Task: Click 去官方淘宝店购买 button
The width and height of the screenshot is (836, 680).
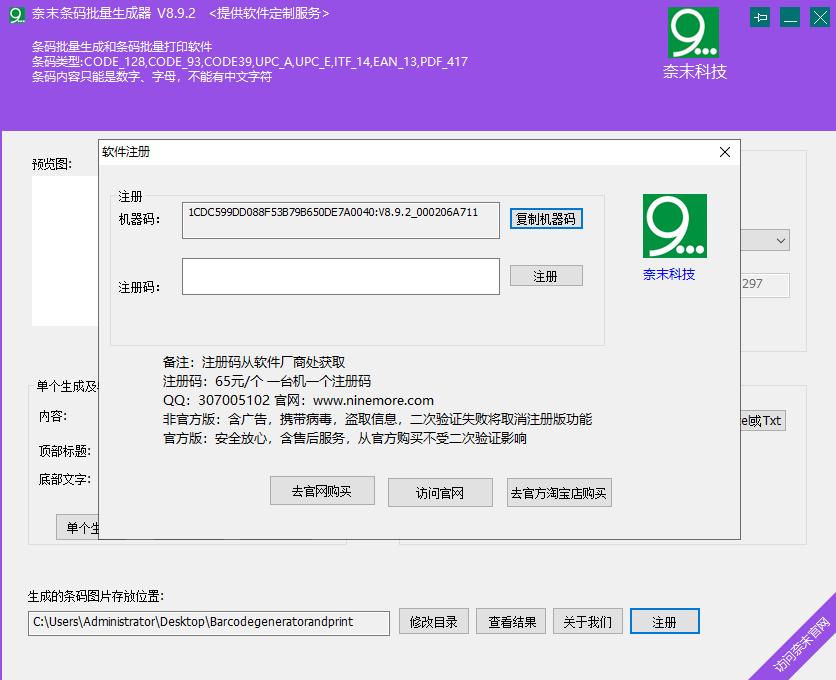Action: point(559,492)
